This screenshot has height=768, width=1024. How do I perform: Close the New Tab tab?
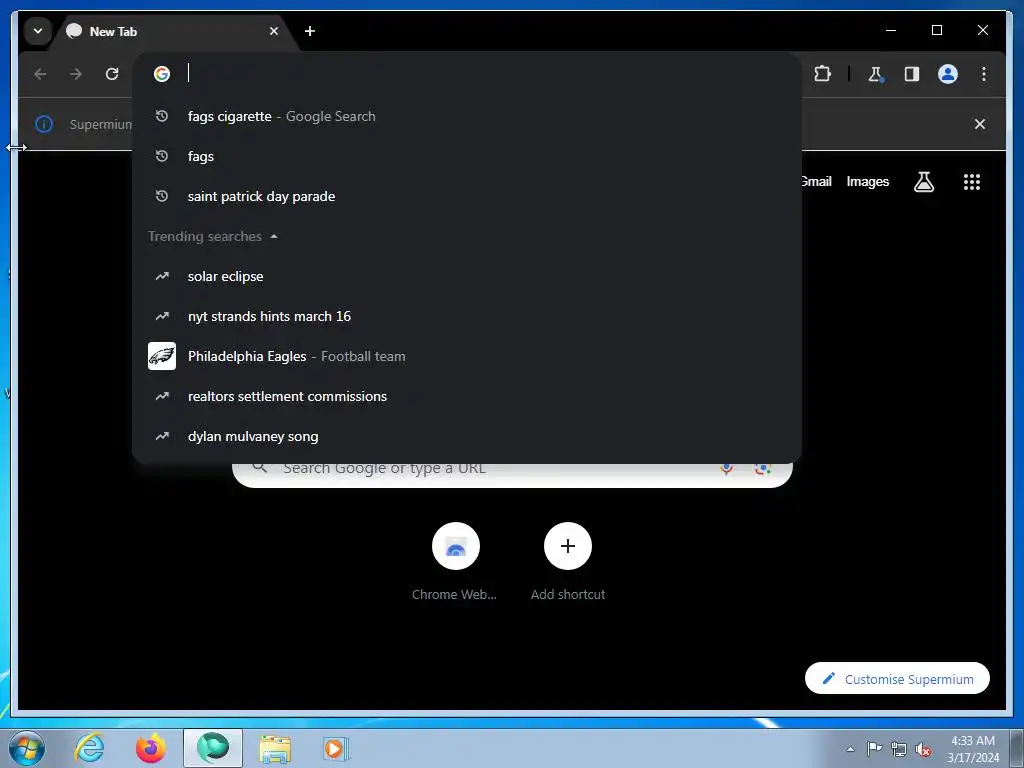coord(274,31)
